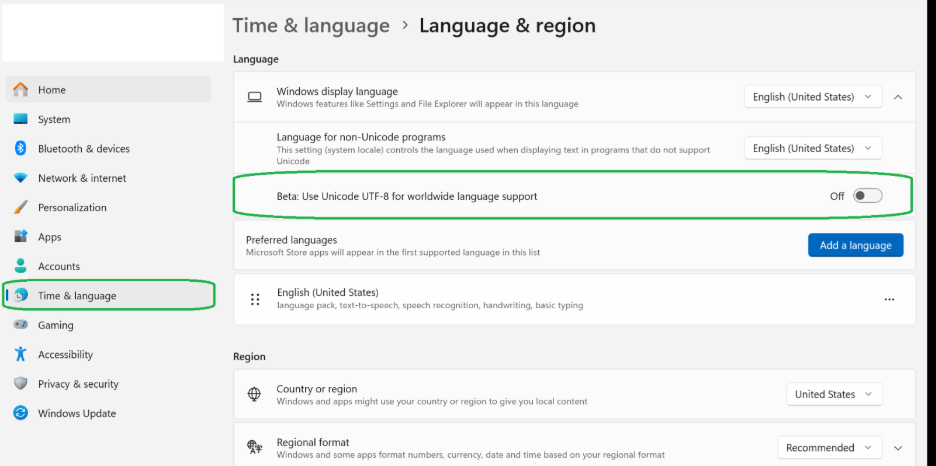This screenshot has height=466, width=936.
Task: Click the laptop icon beside Windows display language
Action: click(x=255, y=97)
